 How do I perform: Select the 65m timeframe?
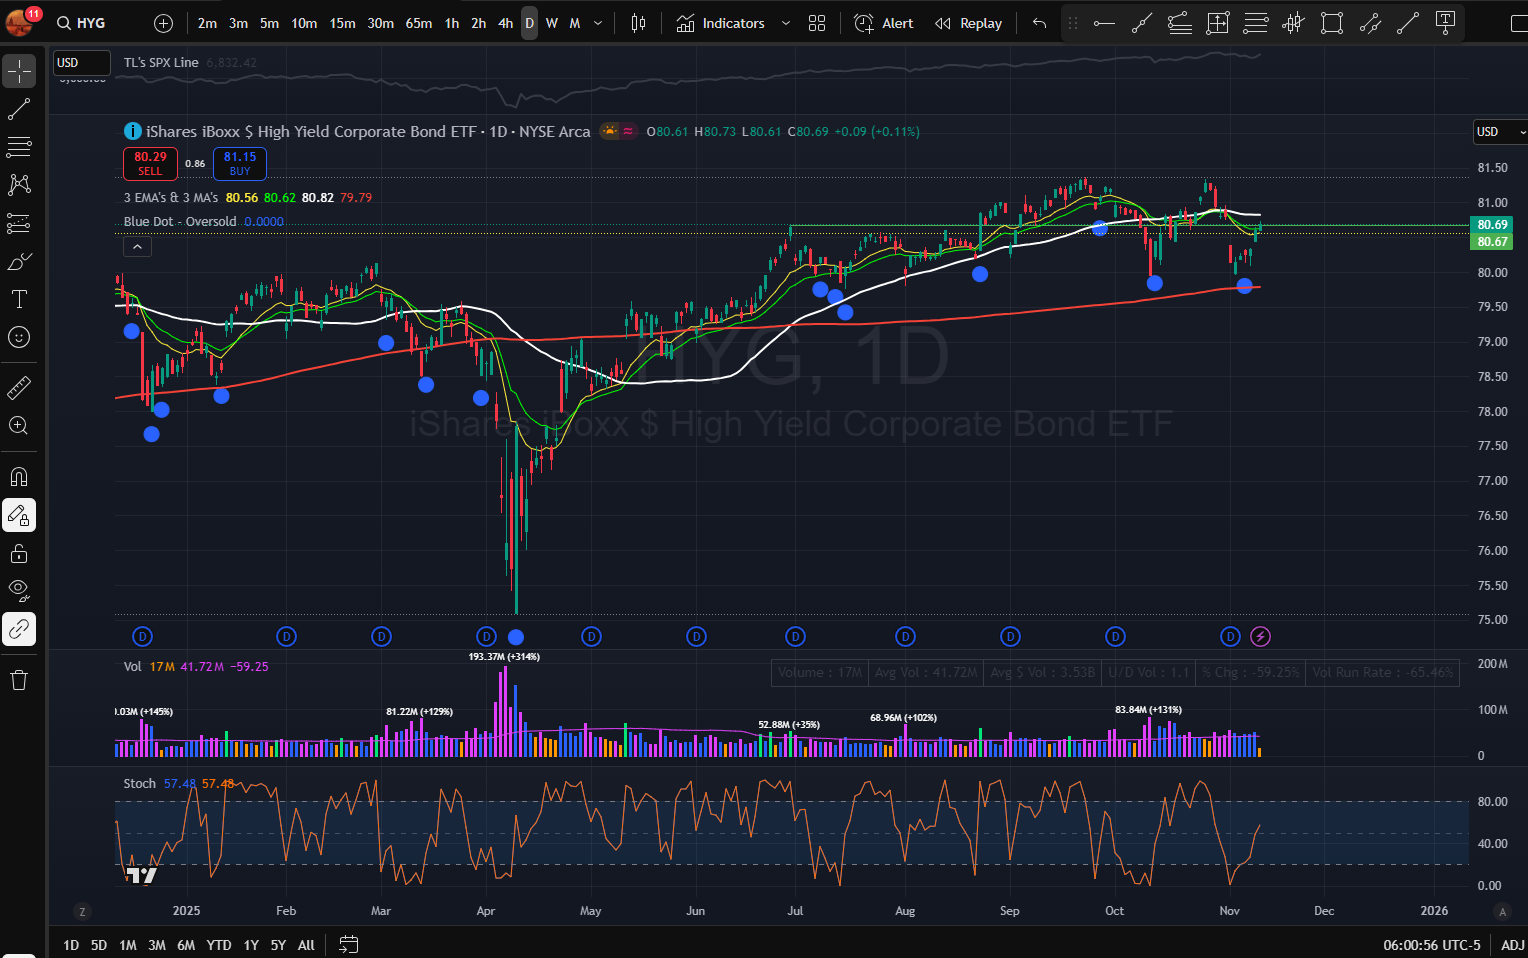[419, 23]
